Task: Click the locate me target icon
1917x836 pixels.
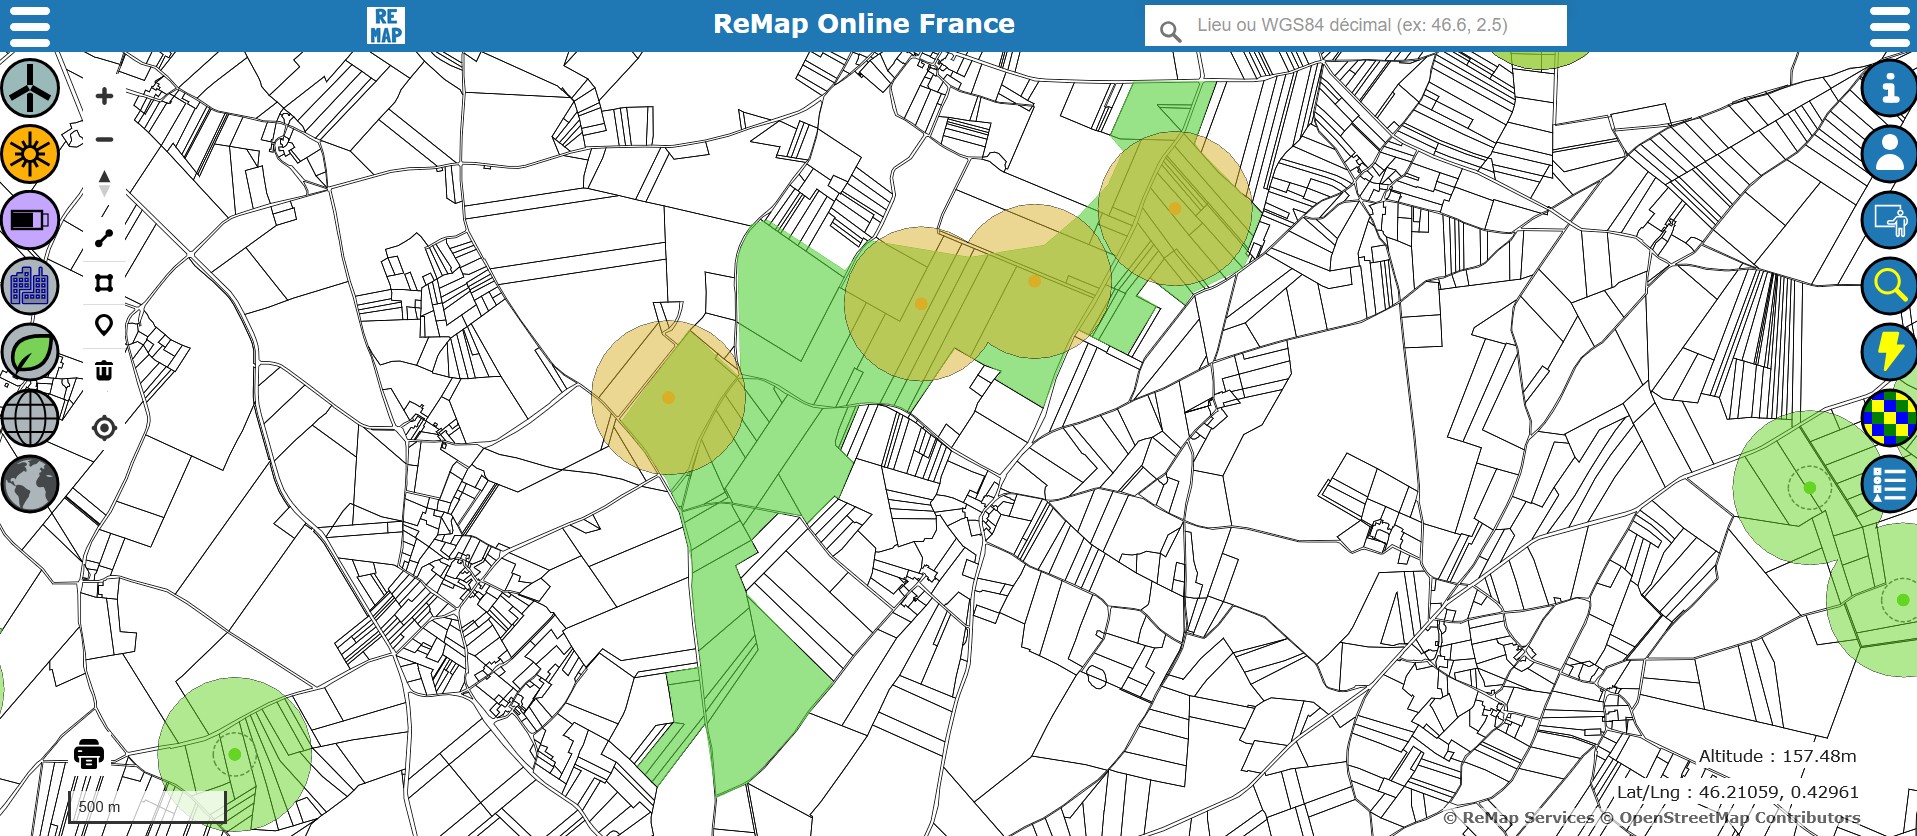Action: coord(104,428)
